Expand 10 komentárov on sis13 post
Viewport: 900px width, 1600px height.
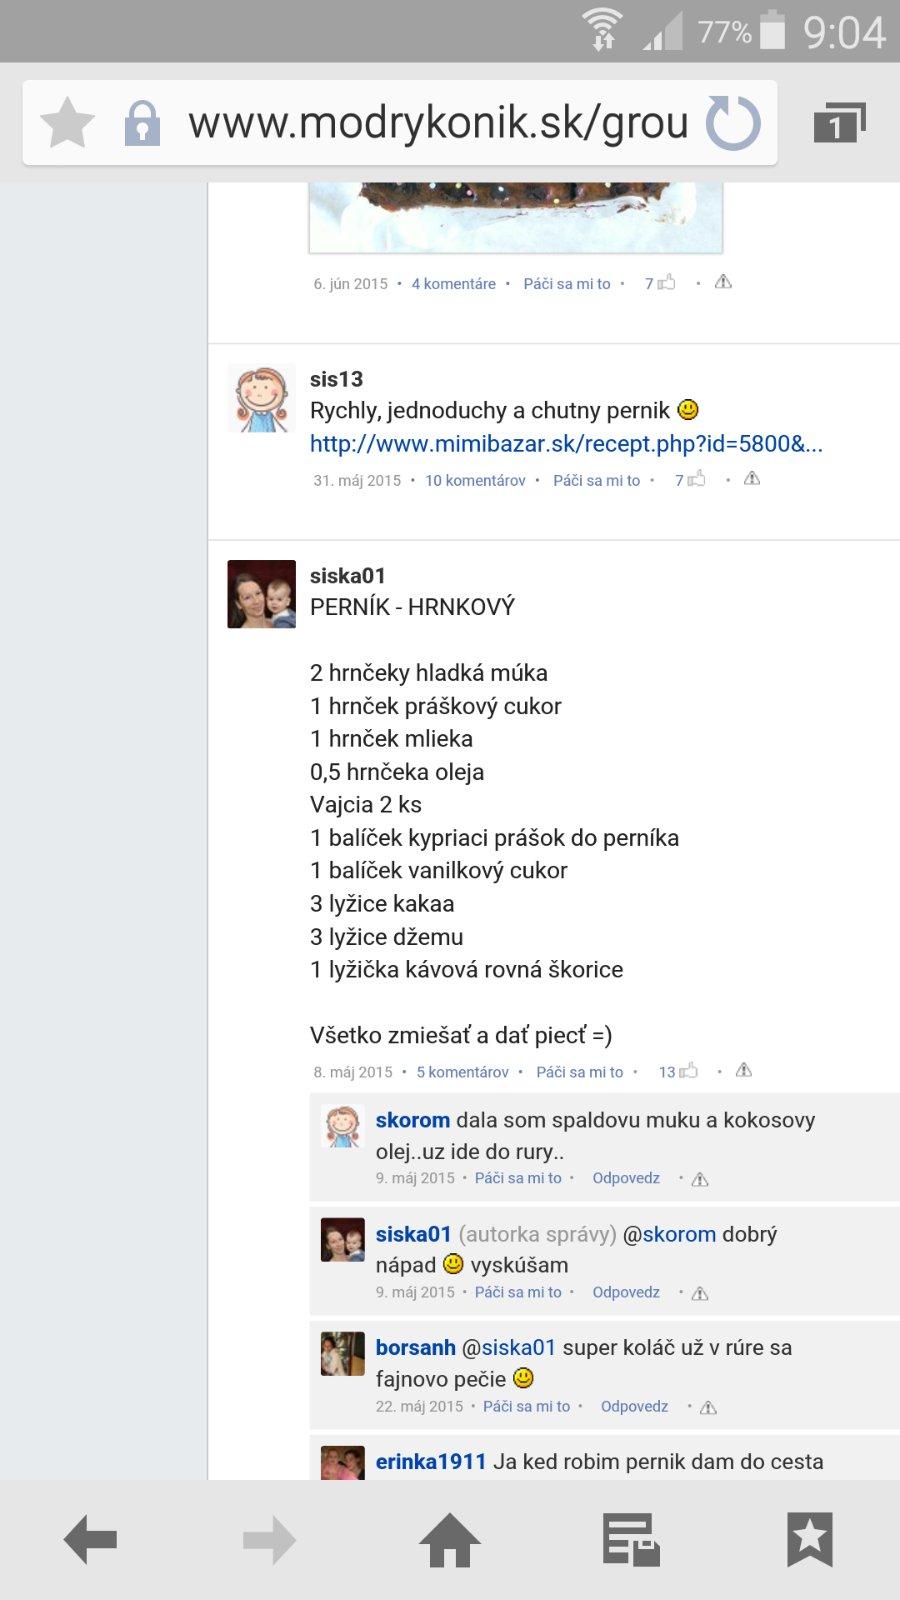click(475, 480)
